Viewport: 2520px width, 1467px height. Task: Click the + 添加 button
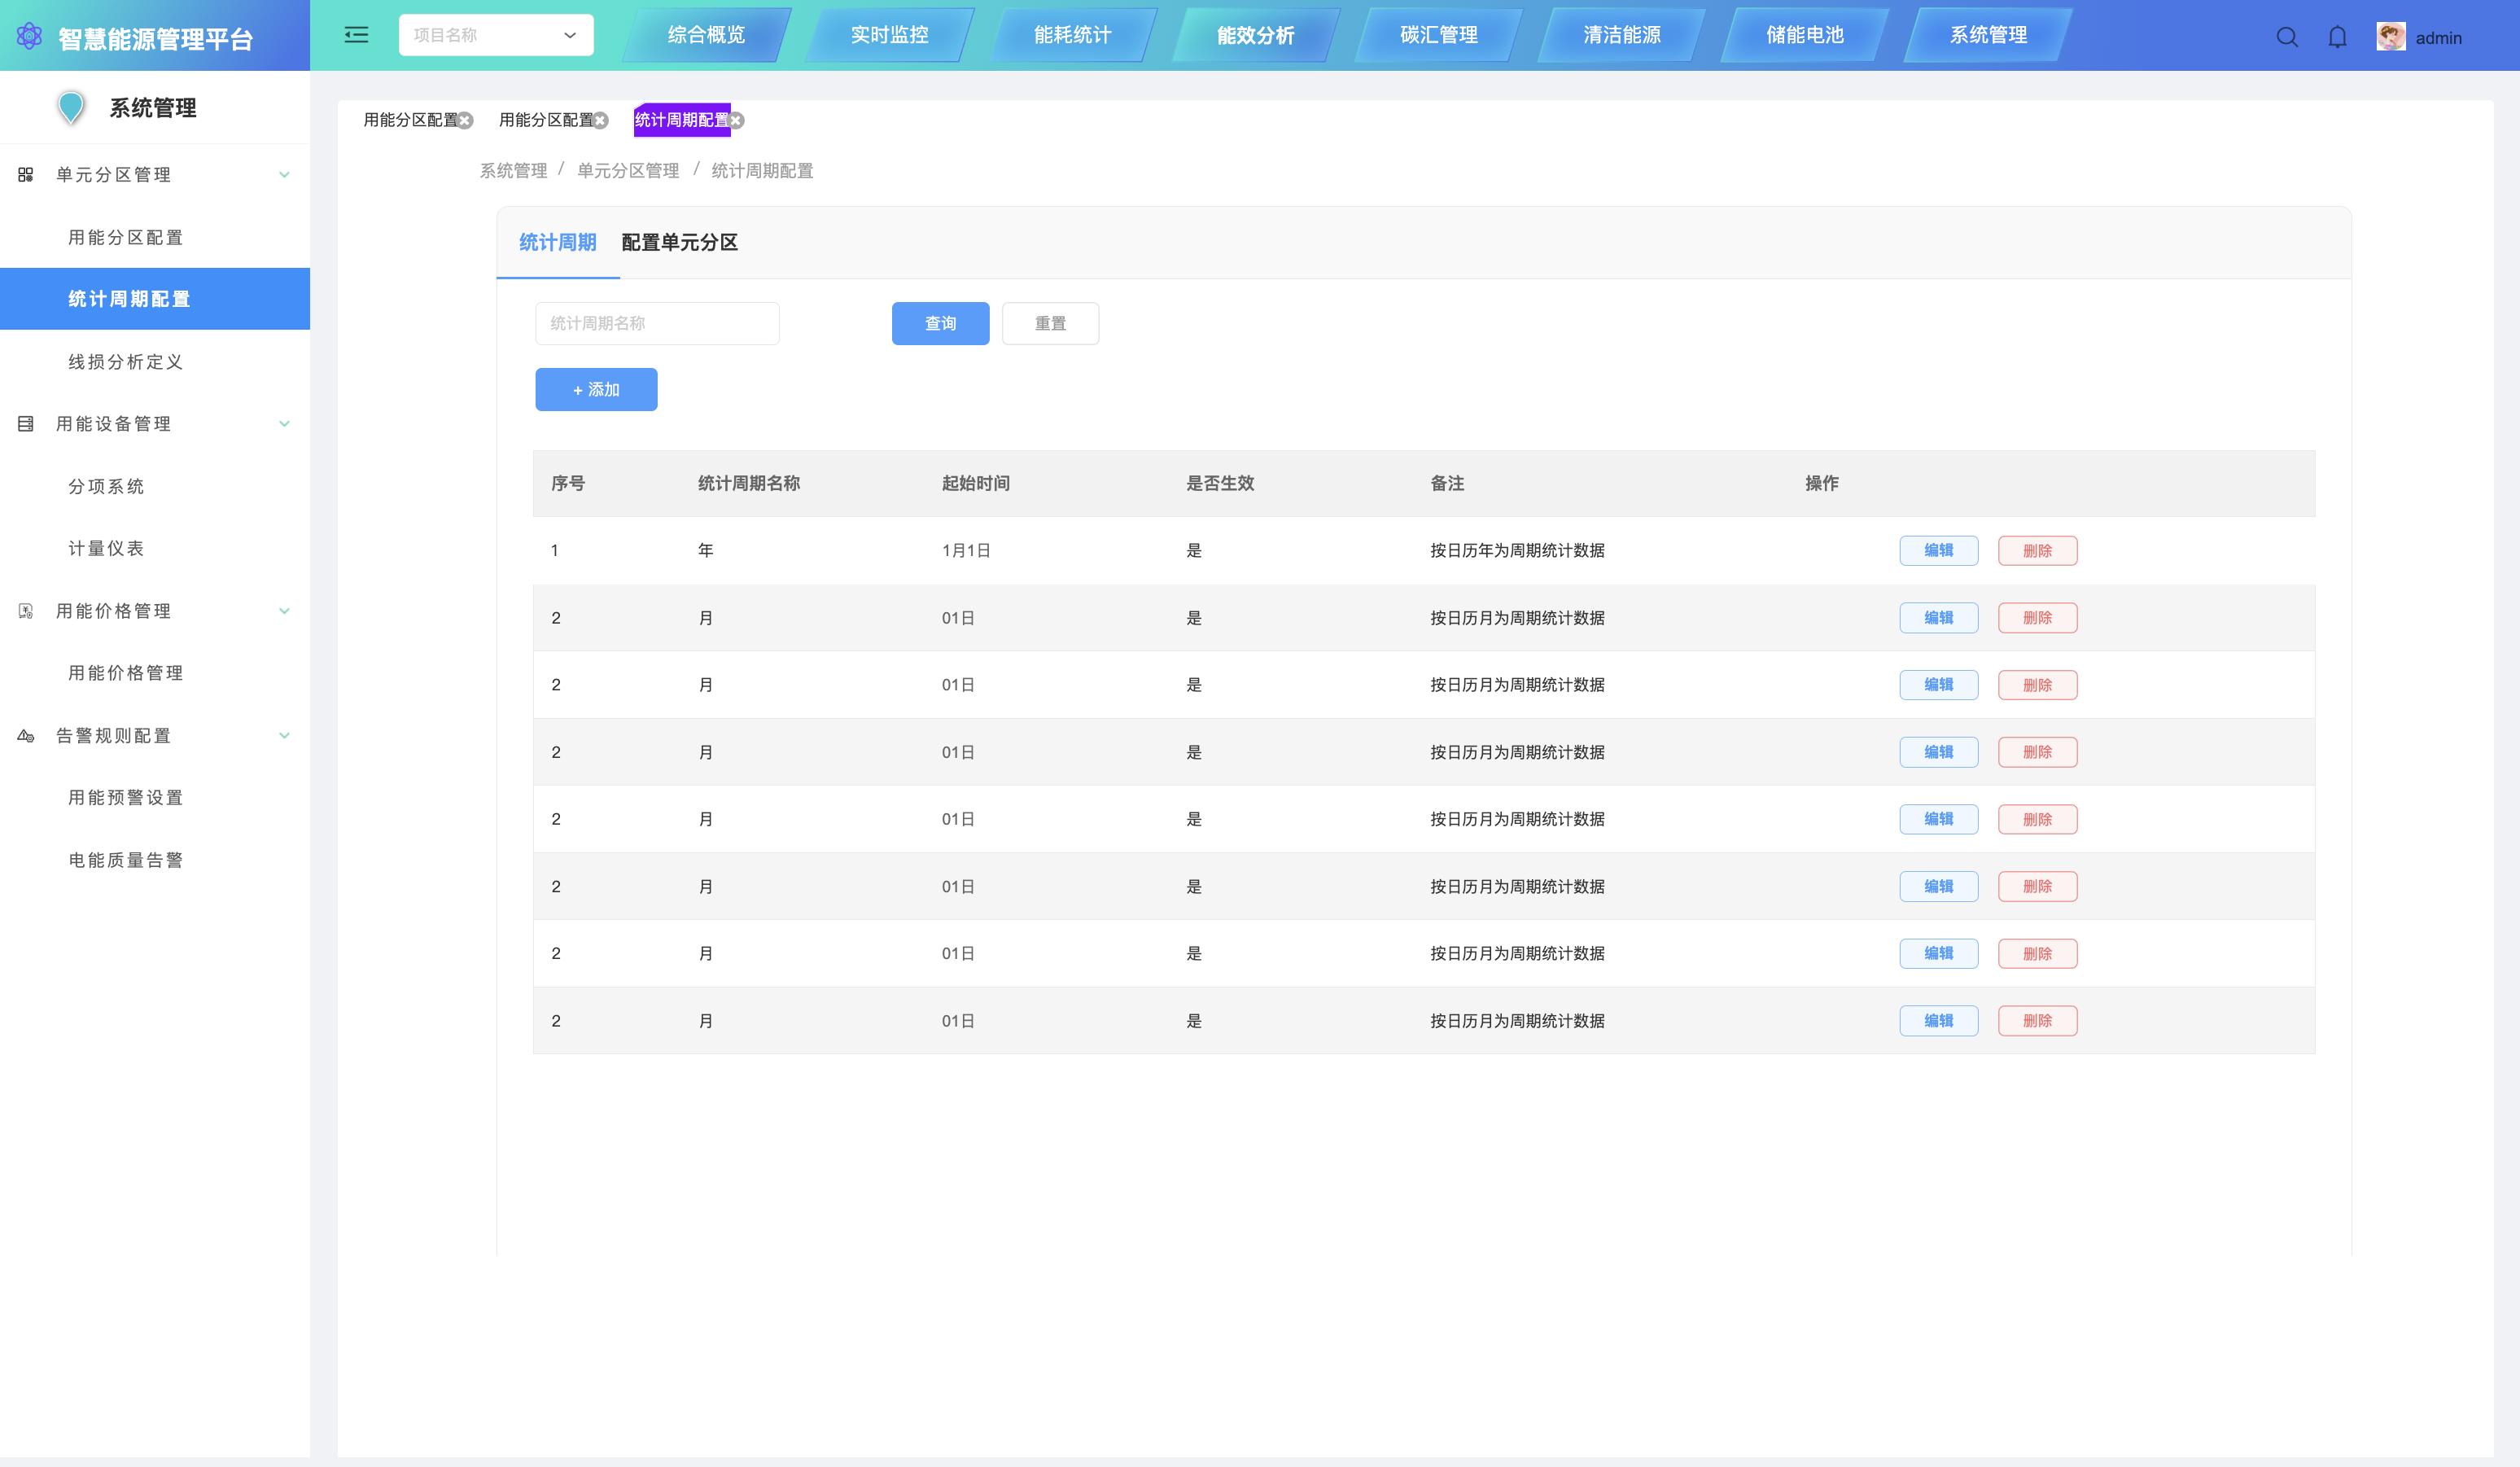coord(596,389)
